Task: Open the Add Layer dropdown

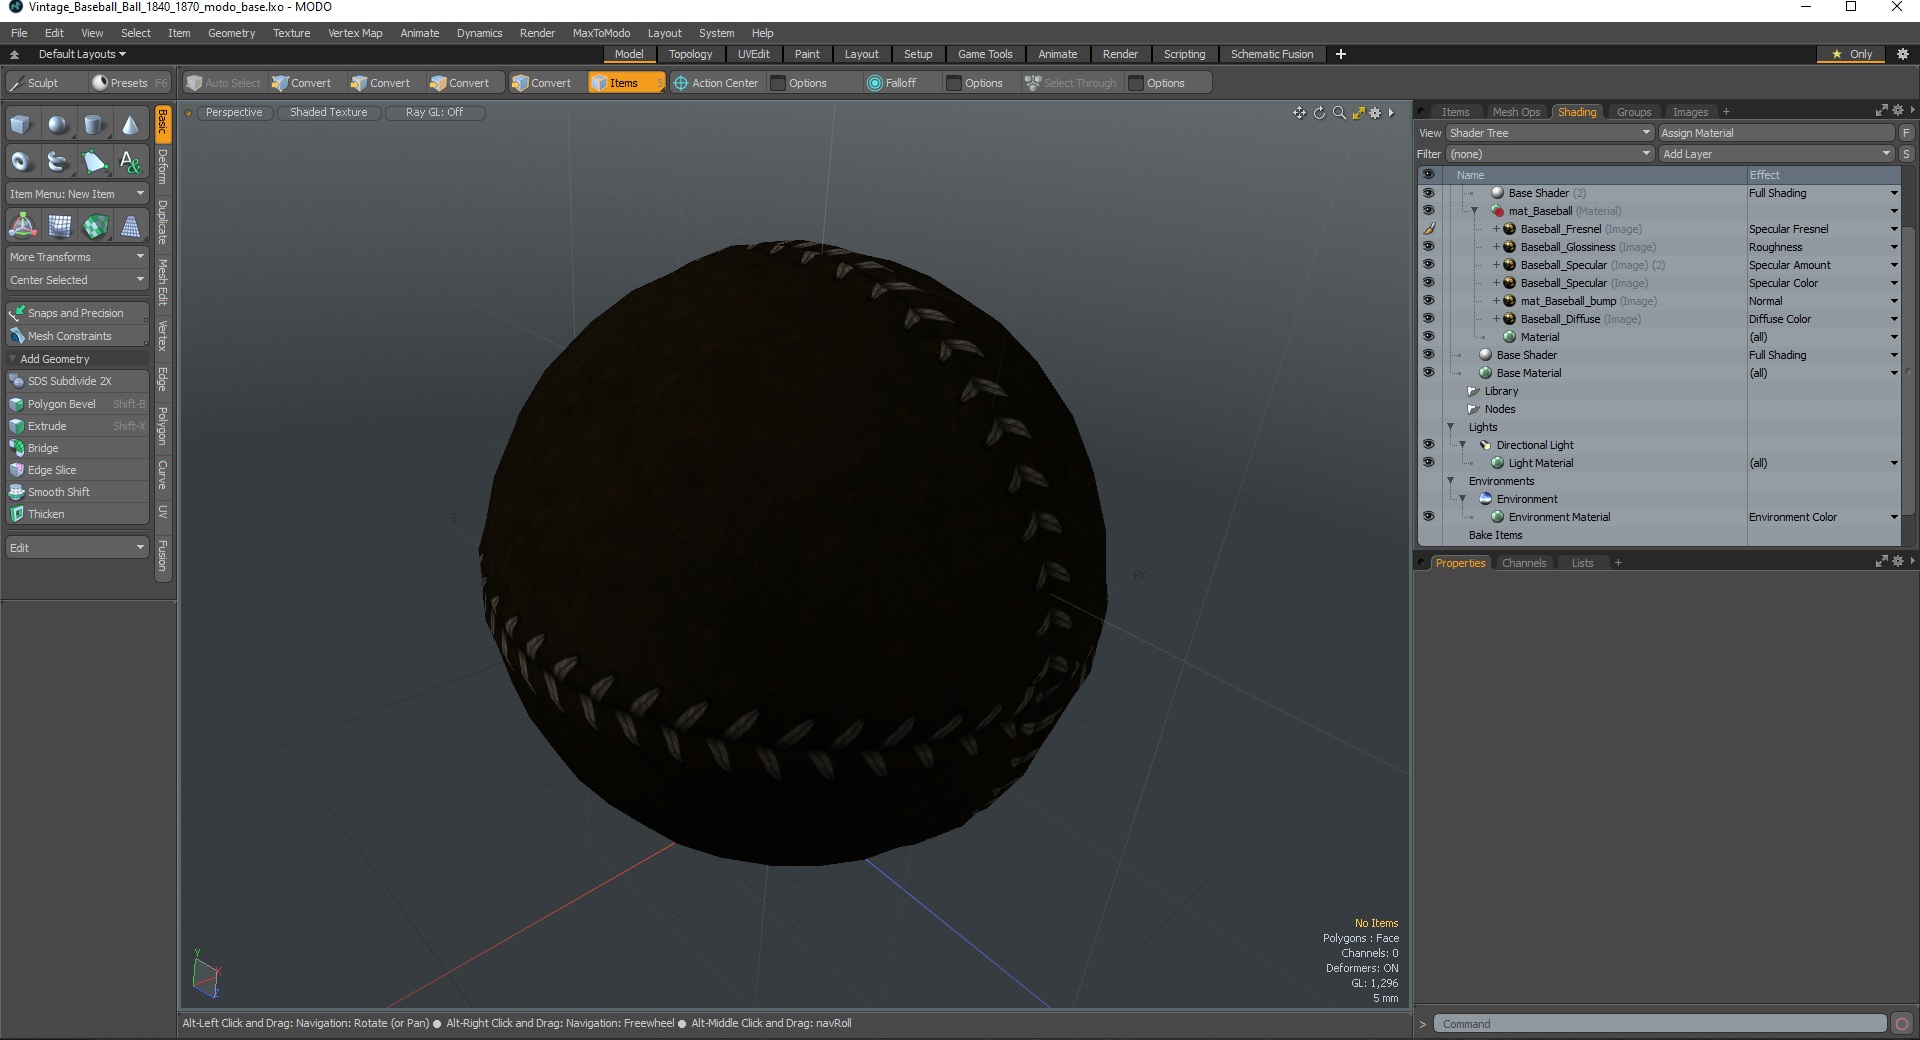Action: coord(1776,154)
